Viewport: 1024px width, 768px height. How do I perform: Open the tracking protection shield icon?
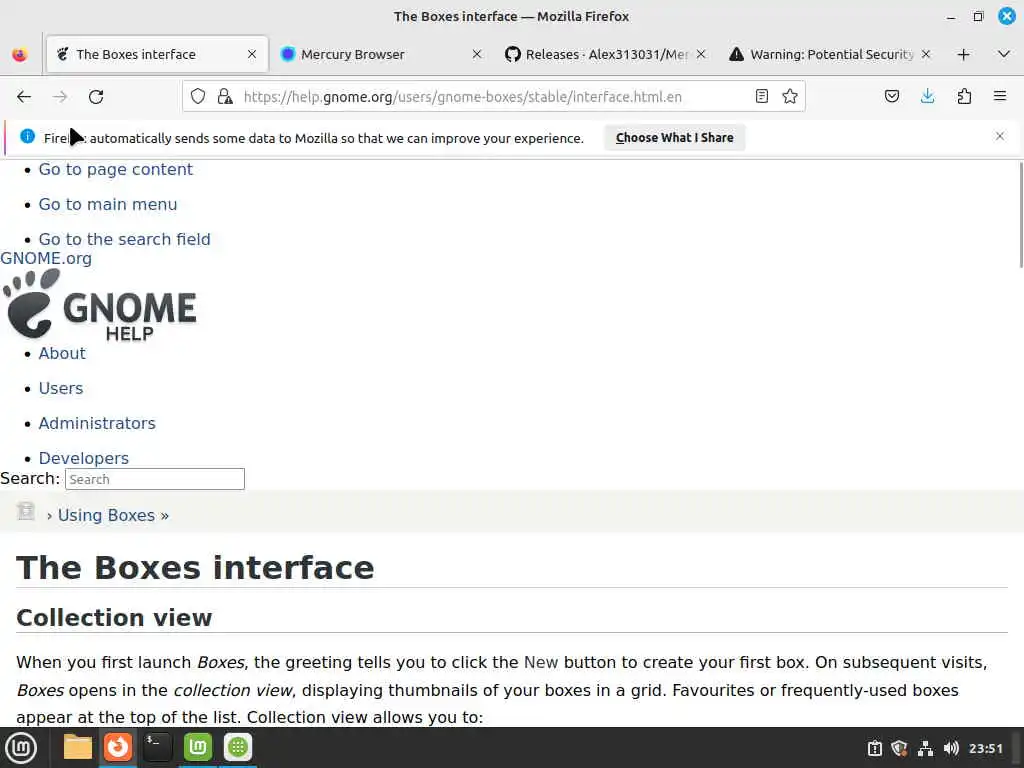pyautogui.click(x=198, y=97)
